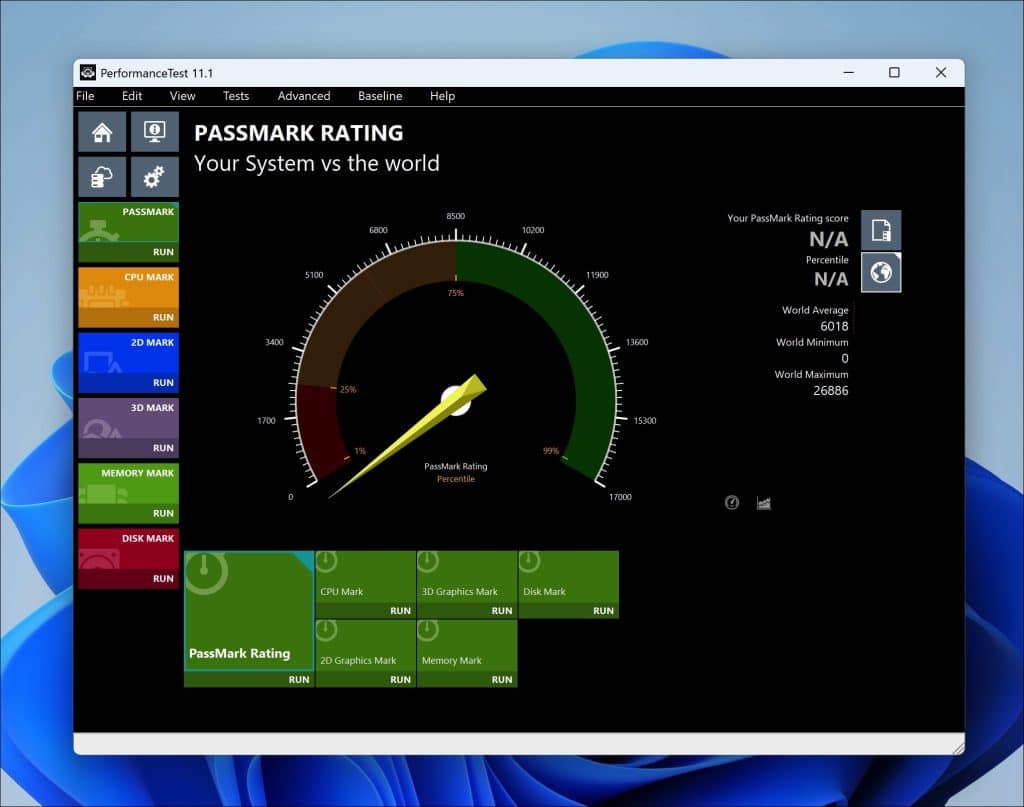Open the Advanced menu
The width and height of the screenshot is (1024, 807).
(303, 96)
